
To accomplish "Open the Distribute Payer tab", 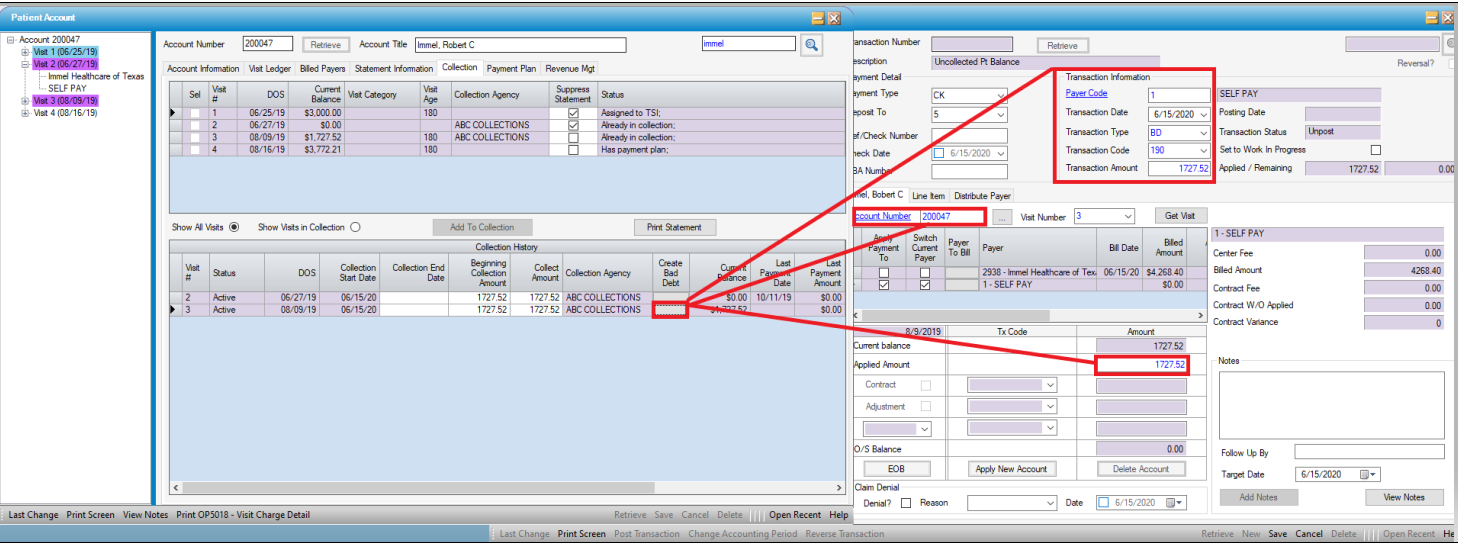I will coord(981,196).
